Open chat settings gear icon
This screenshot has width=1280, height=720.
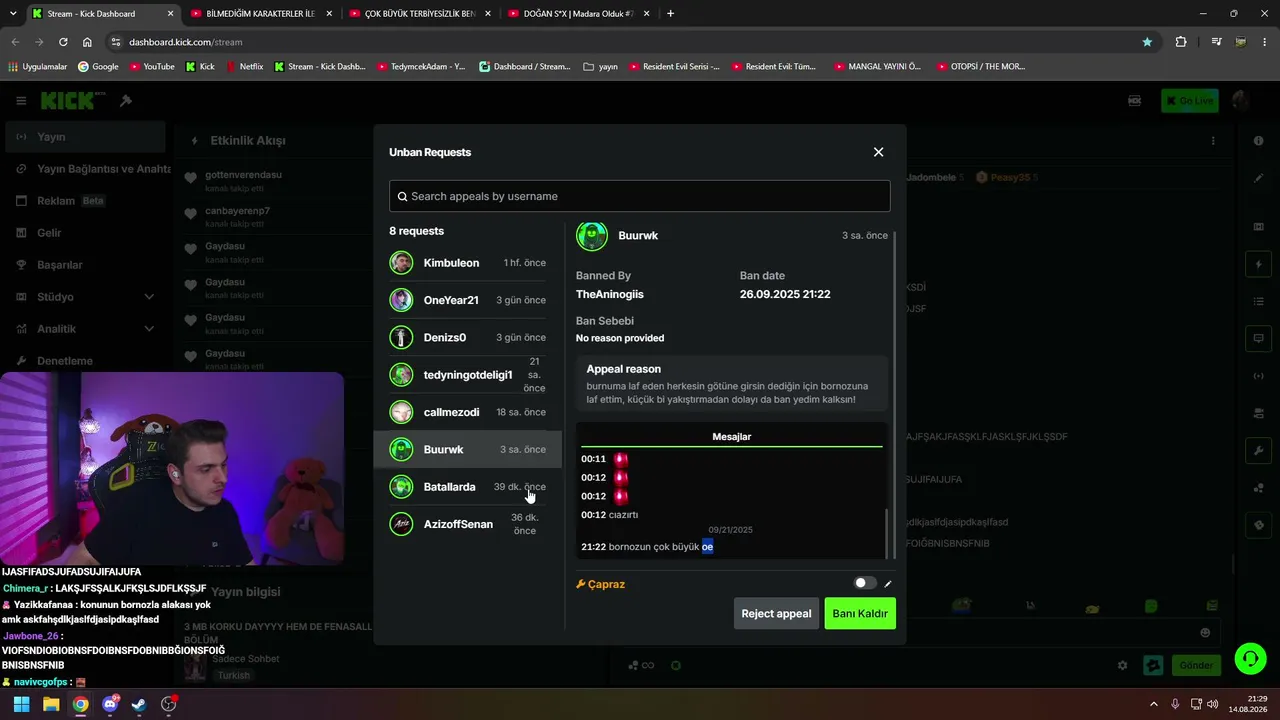pyautogui.click(x=1122, y=665)
